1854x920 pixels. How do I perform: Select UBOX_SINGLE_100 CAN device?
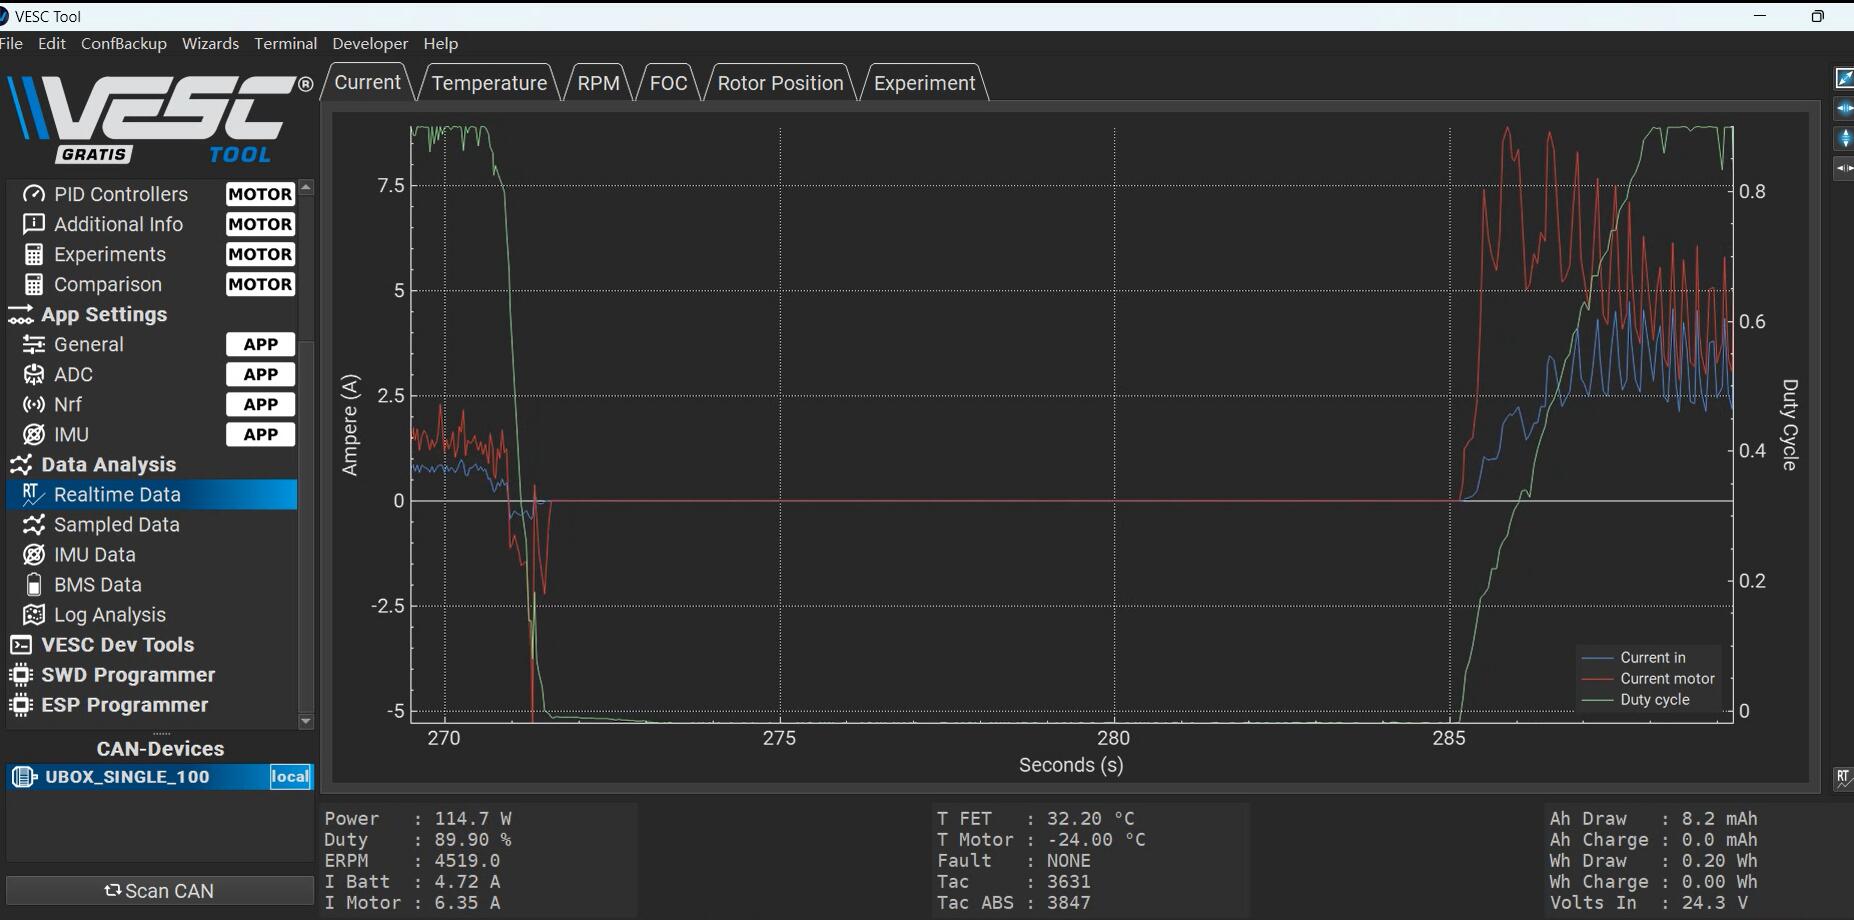pyautogui.click(x=160, y=777)
